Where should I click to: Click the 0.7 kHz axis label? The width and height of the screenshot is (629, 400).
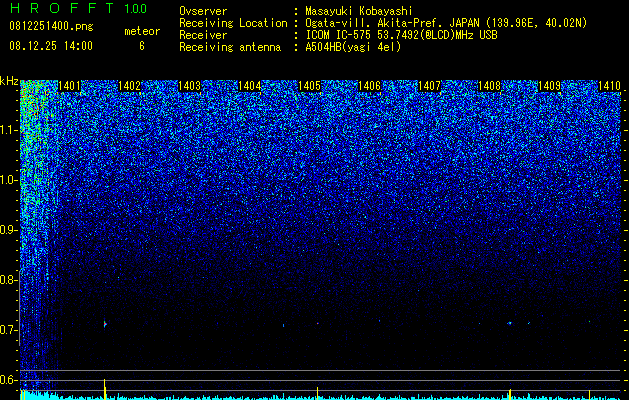(x=9, y=330)
